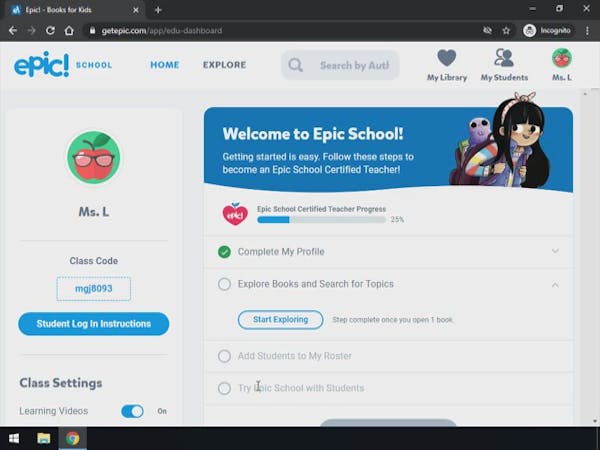This screenshot has width=600, height=450.
Task: Select Try Epic School with Students circle
Action: [x=224, y=388]
